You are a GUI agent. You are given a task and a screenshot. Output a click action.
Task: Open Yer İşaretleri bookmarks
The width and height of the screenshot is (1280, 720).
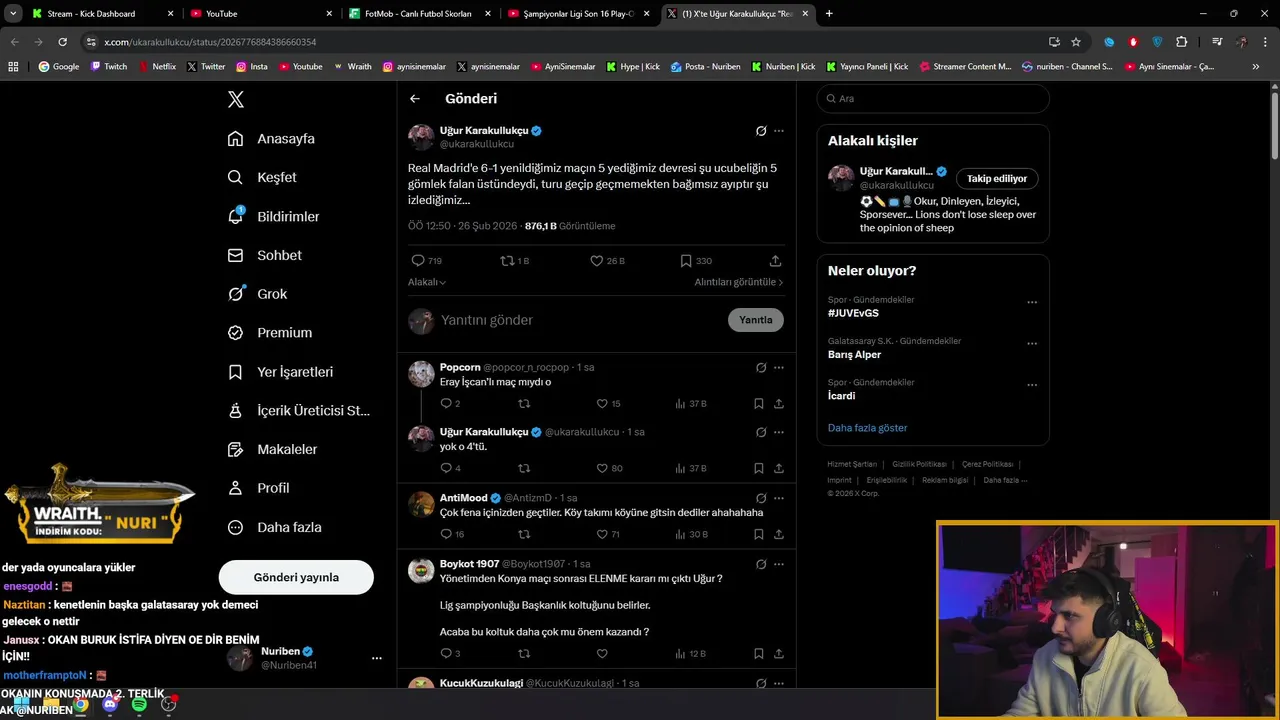pos(280,372)
